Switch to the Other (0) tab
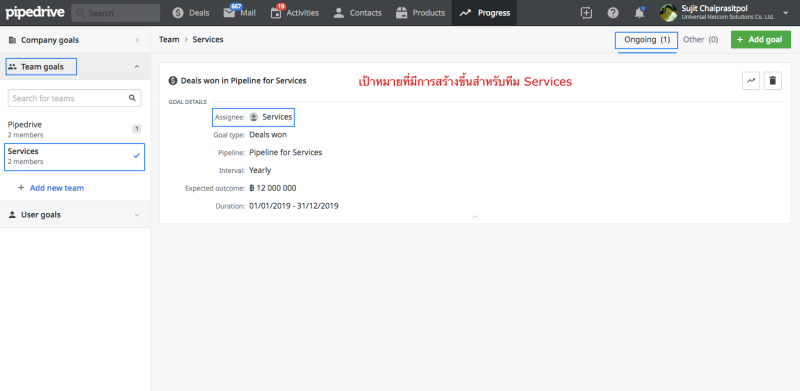Image resolution: width=800 pixels, height=391 pixels. tap(701, 39)
